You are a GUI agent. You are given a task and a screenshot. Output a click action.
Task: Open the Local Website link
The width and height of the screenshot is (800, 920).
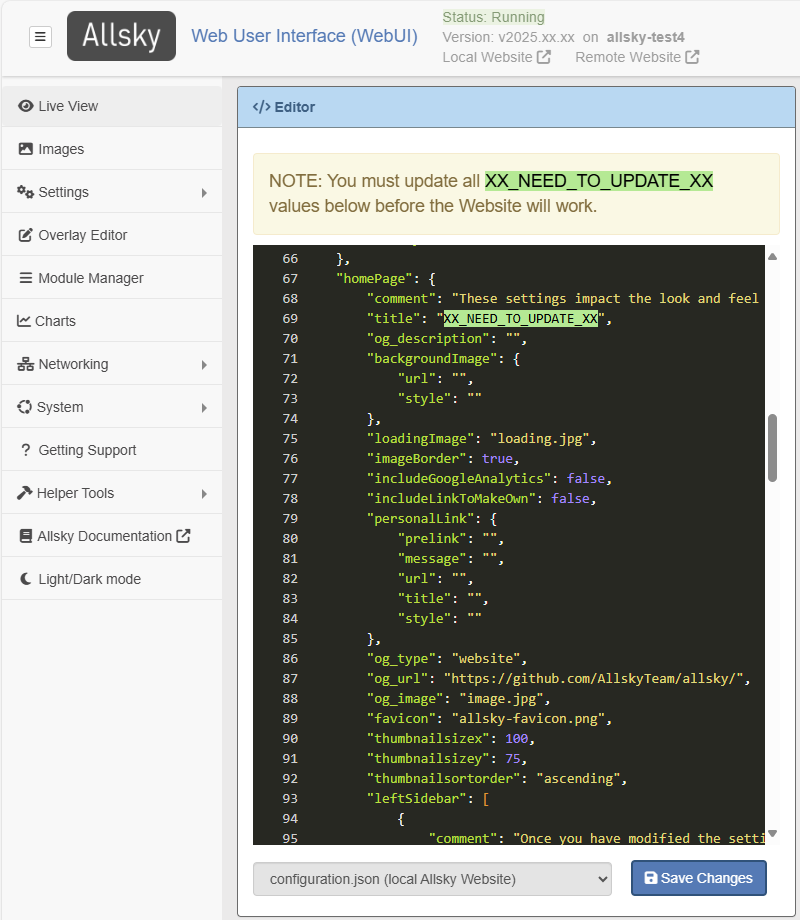tap(496, 57)
